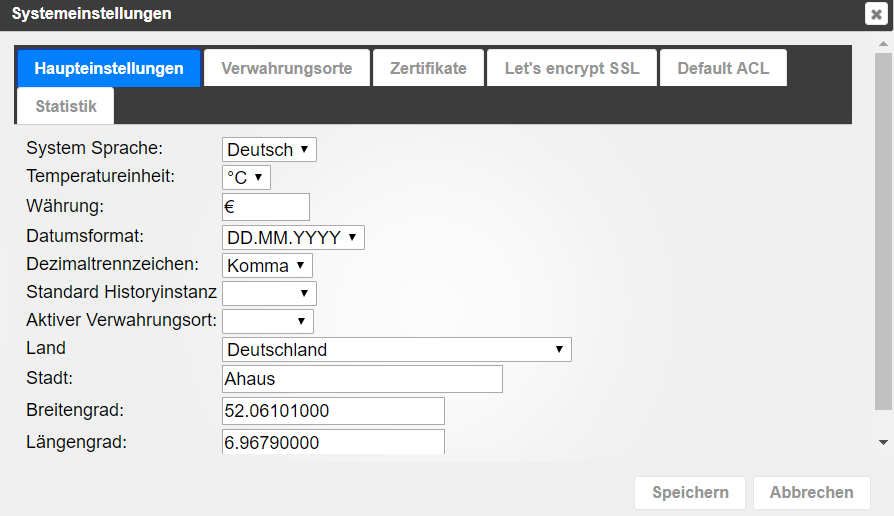Click into the Währung input field
The width and height of the screenshot is (894, 516).
[x=266, y=207]
